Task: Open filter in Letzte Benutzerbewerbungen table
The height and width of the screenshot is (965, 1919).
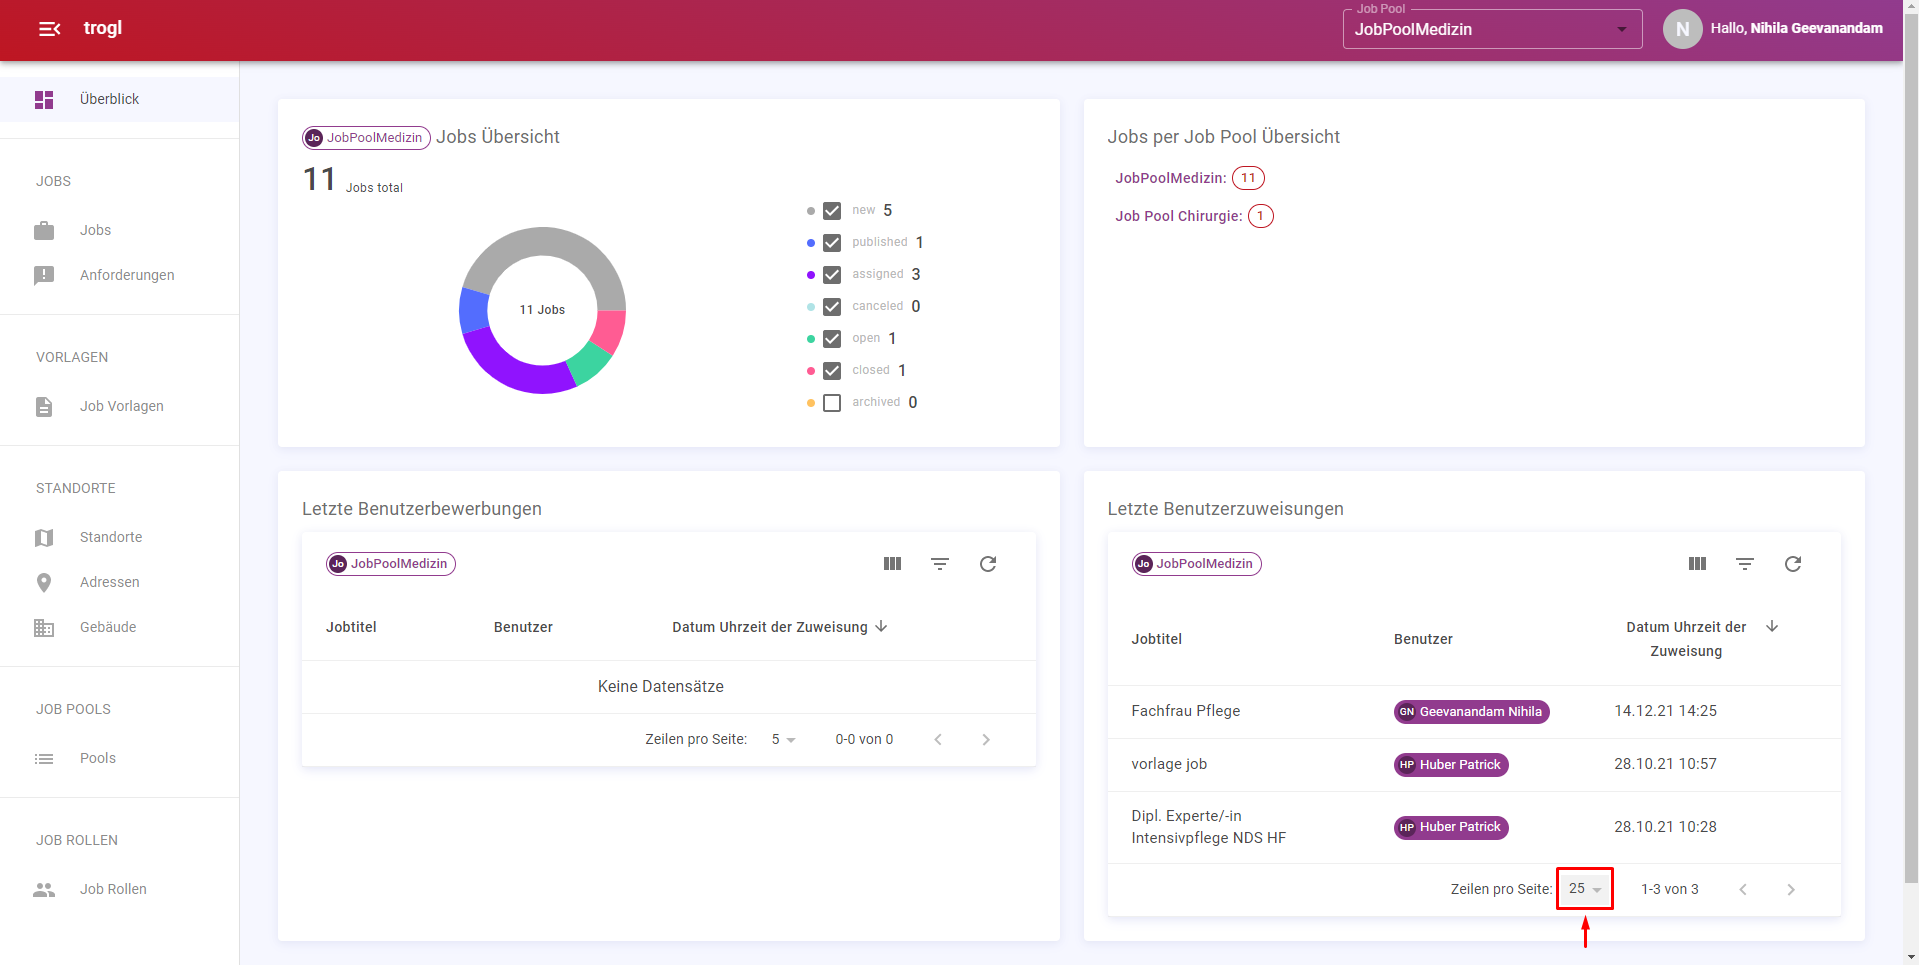Action: (940, 564)
